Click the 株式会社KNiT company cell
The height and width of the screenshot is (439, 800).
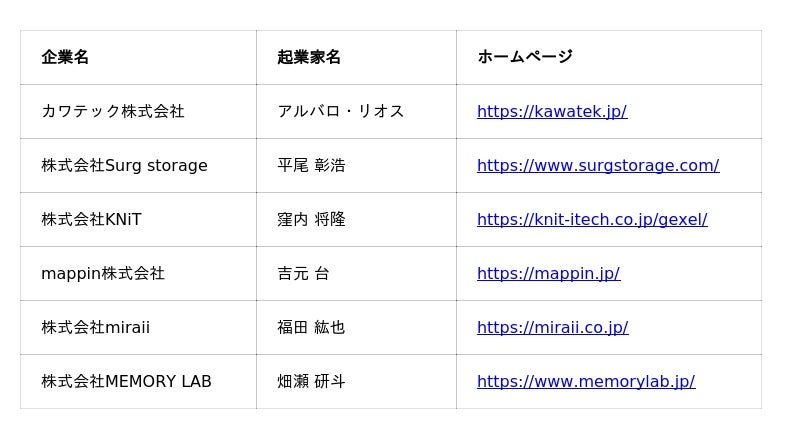point(91,219)
